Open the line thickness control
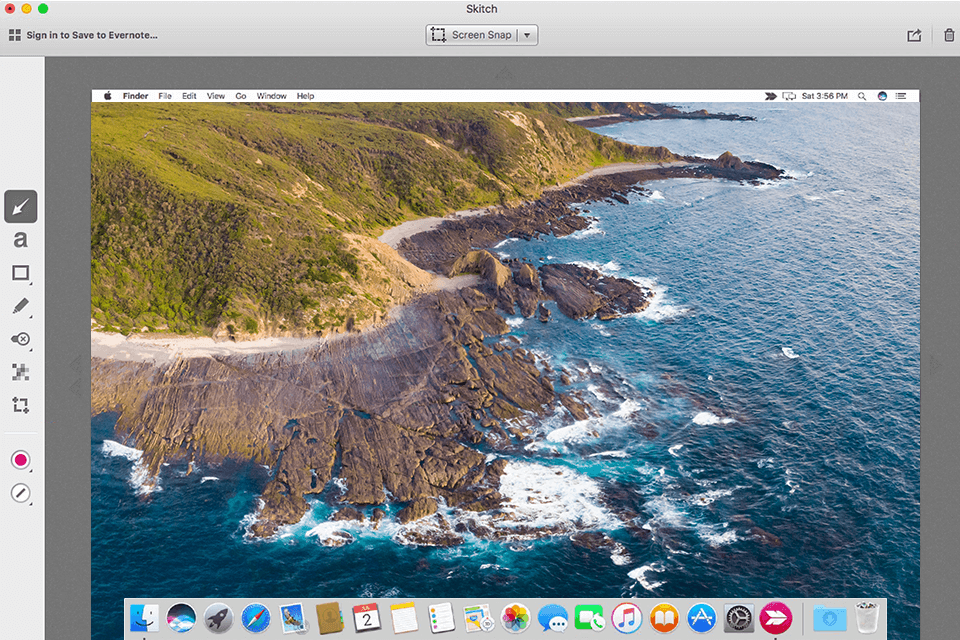The height and width of the screenshot is (640, 960). (20, 493)
